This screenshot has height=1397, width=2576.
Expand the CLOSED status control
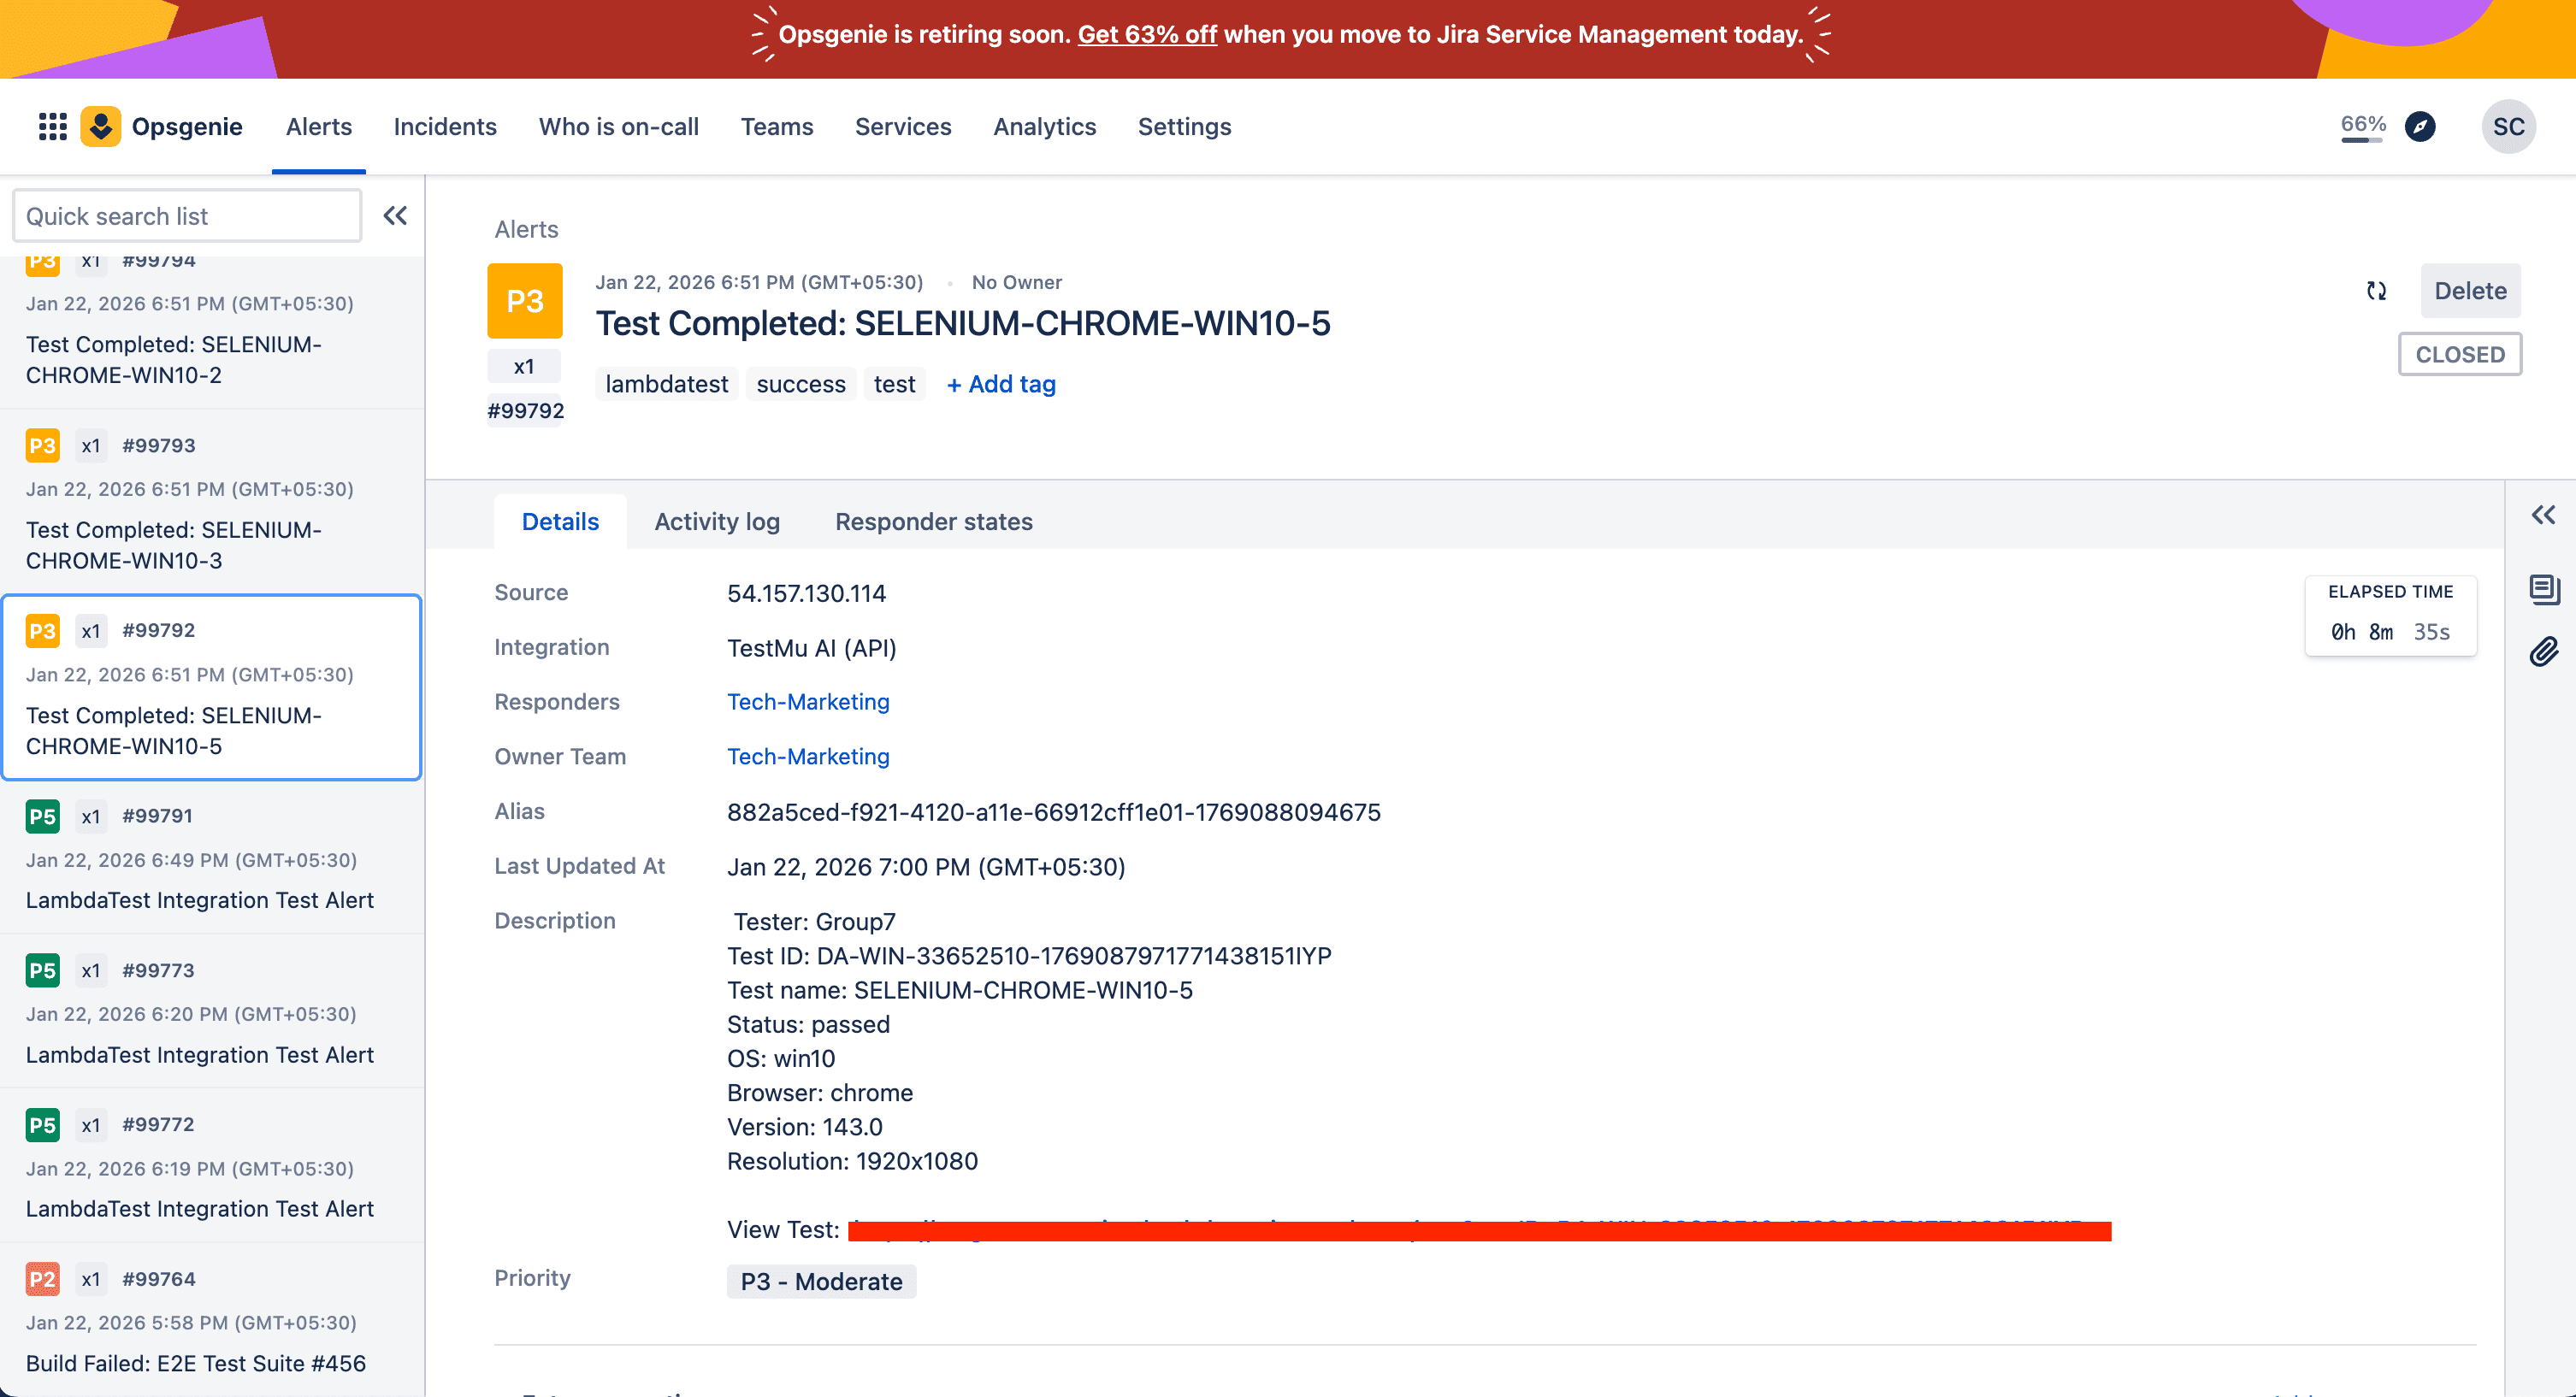click(x=2460, y=353)
